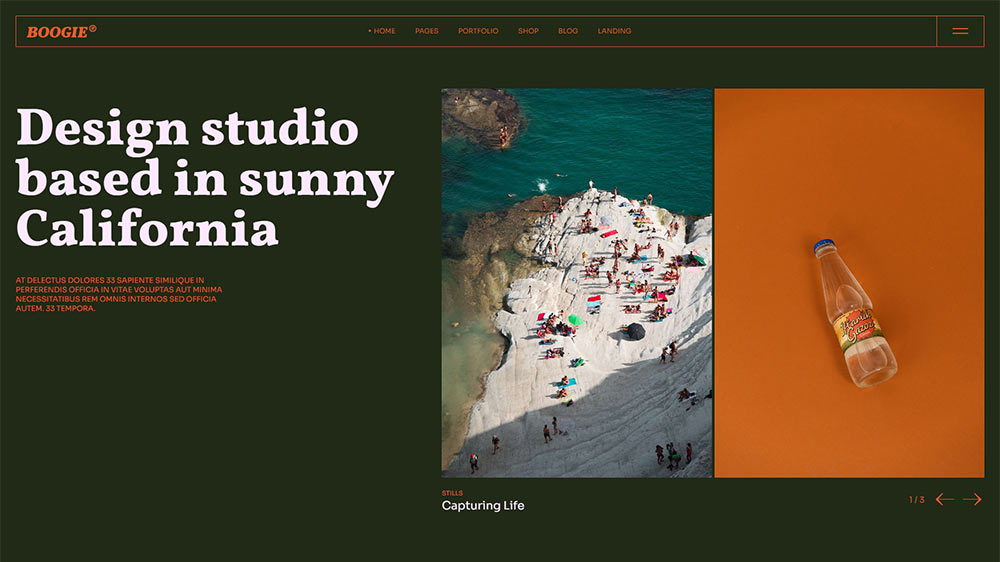Click the 1/3 slide counter
This screenshot has width=1000, height=562.
click(x=916, y=499)
